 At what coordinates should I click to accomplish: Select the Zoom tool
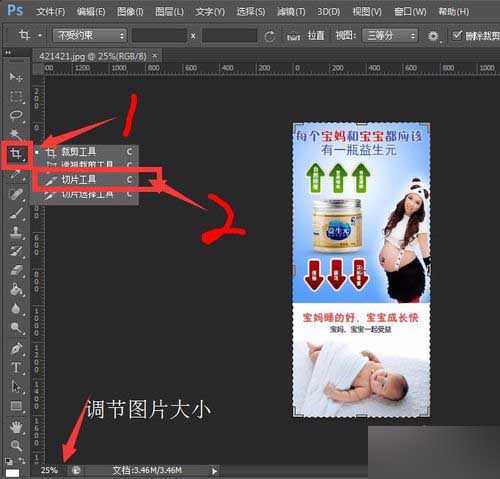point(16,445)
